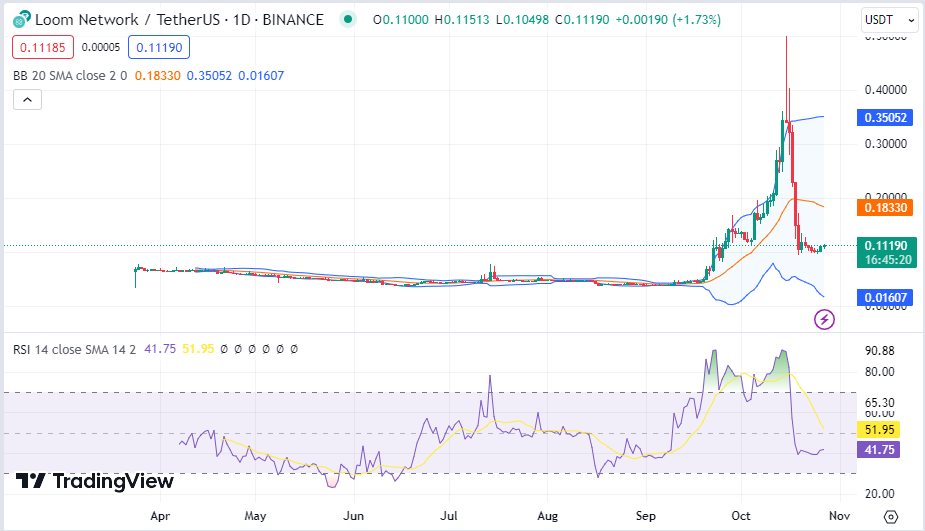Click the 0.35052 upper band price label

pos(885,117)
